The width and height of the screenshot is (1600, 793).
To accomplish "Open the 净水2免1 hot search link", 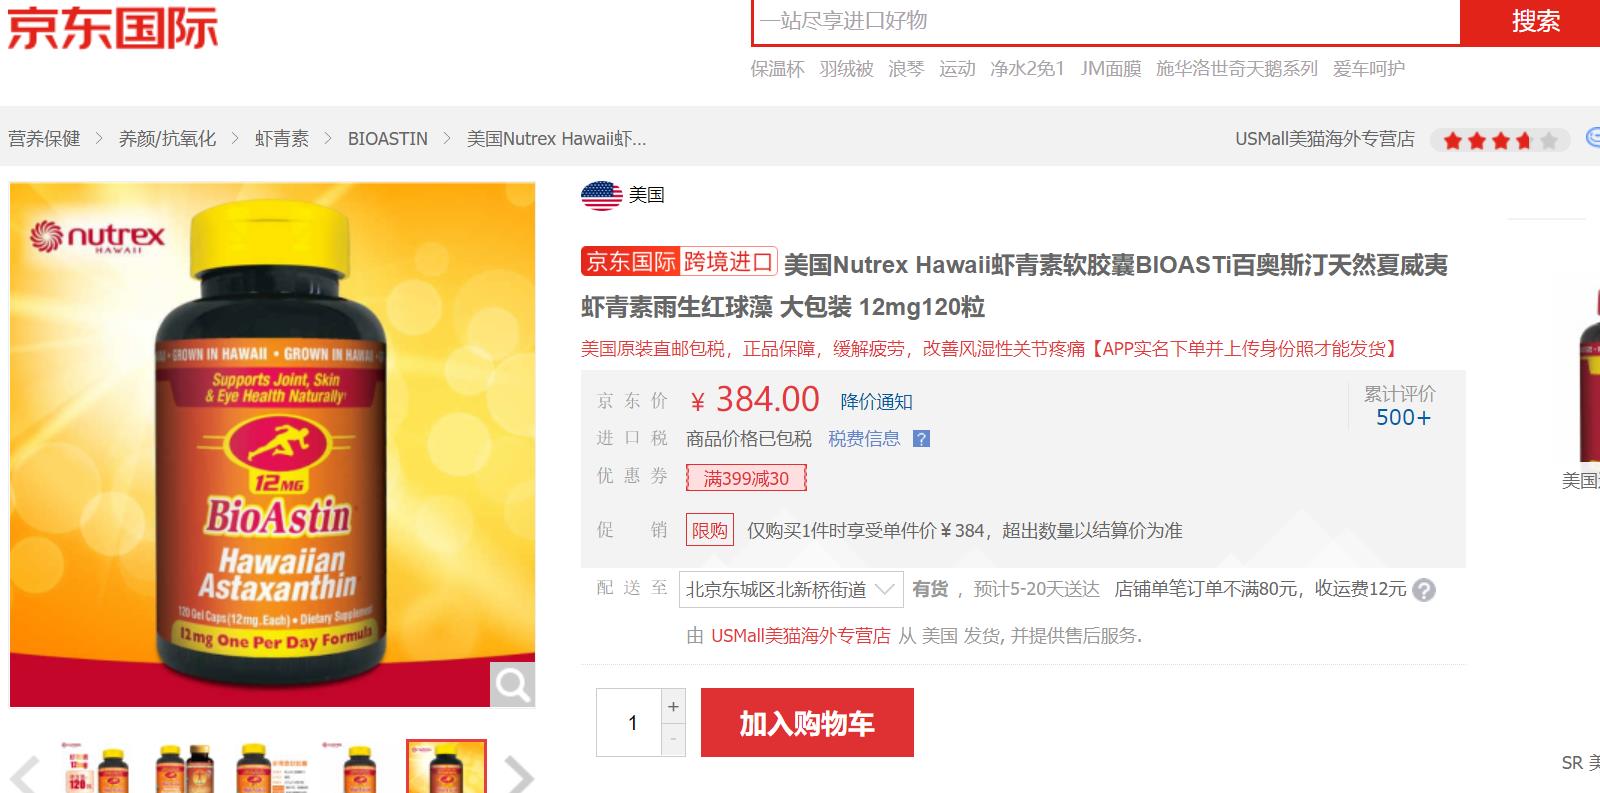I will [x=1027, y=69].
